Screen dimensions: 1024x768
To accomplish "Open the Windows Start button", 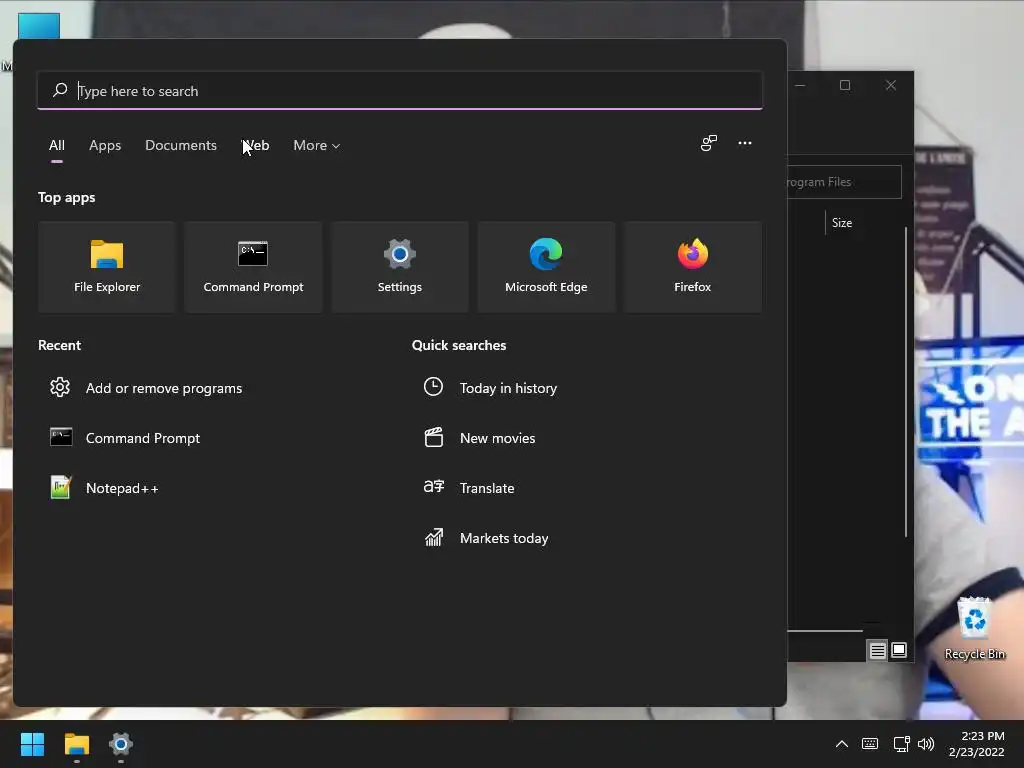I will [32, 744].
